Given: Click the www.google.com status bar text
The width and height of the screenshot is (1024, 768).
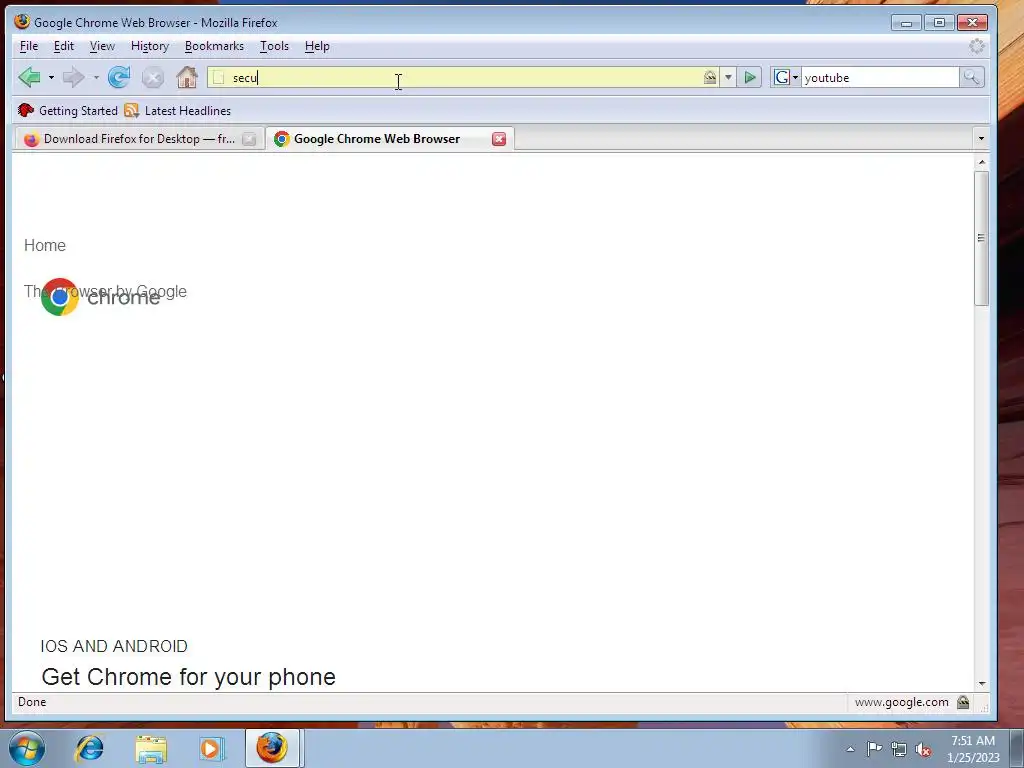Looking at the screenshot, I should pos(901,702).
